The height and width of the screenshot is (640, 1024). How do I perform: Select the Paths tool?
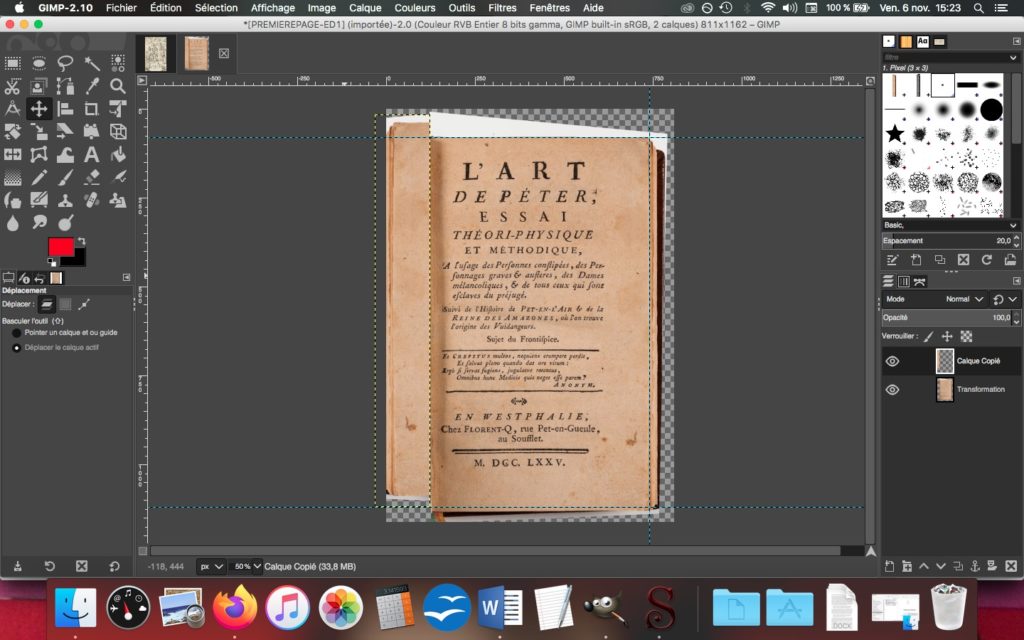(x=65, y=86)
